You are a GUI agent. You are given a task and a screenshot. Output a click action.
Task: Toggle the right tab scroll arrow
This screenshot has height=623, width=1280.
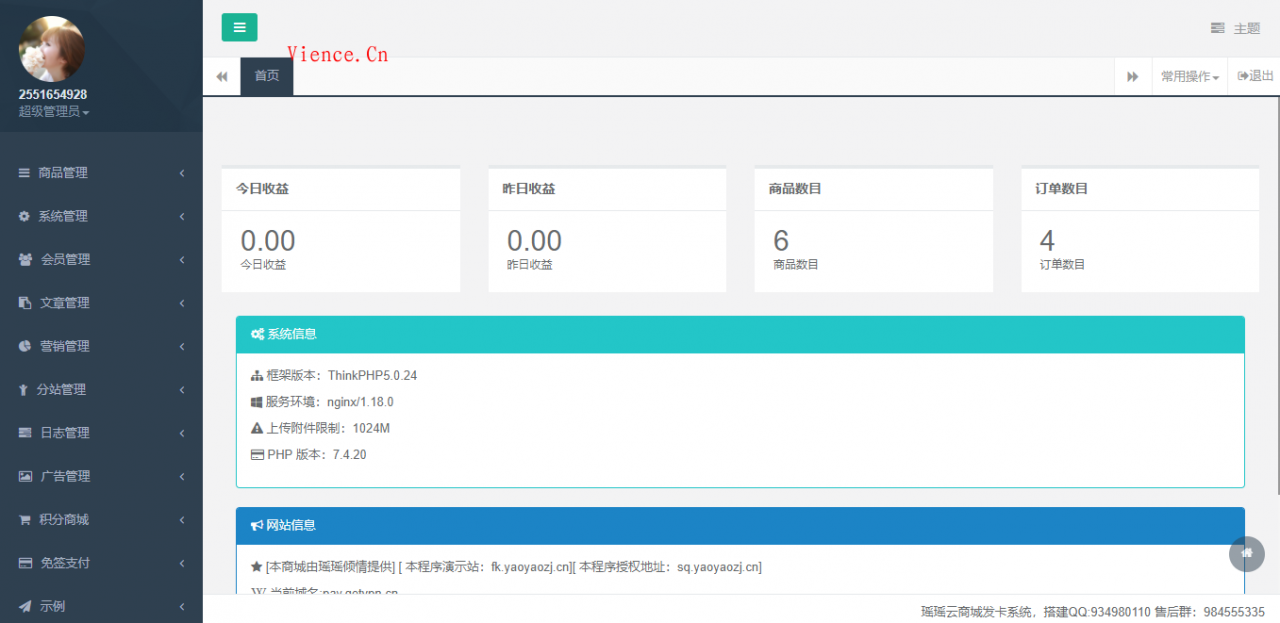1133,75
